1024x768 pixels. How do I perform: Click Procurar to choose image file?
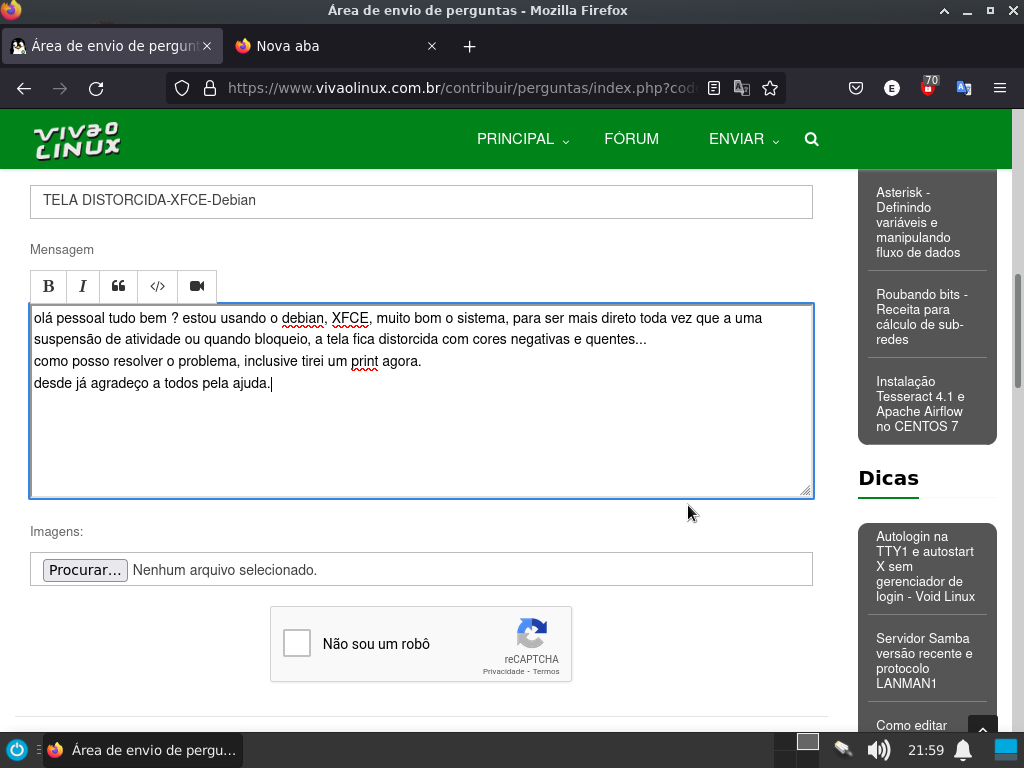tap(85, 569)
